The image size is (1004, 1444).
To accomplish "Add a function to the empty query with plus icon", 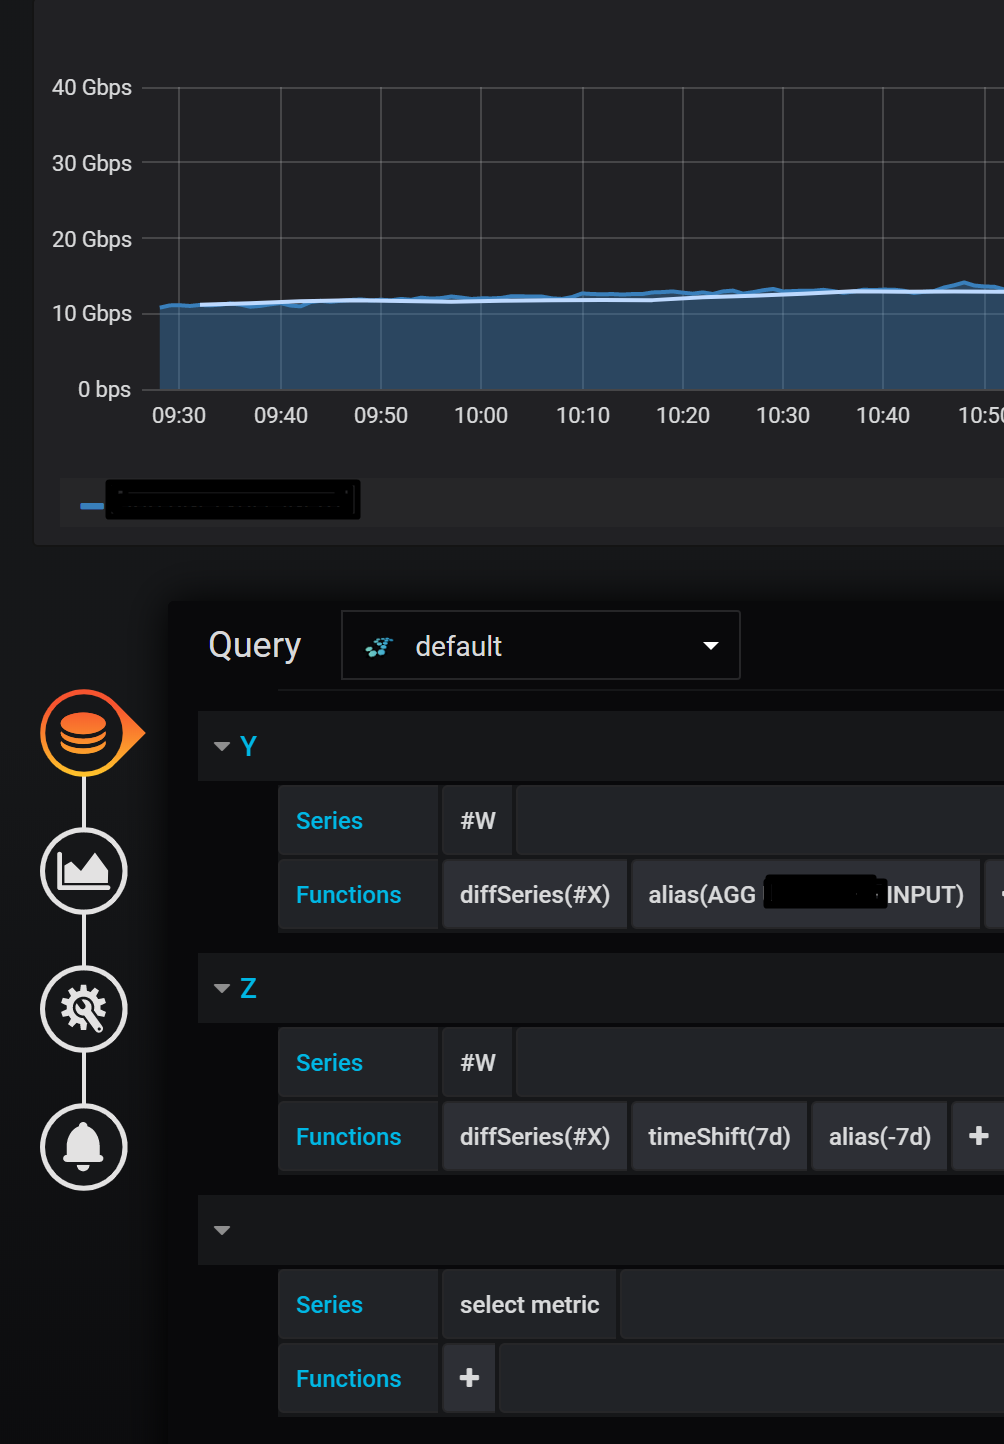I will 468,1378.
